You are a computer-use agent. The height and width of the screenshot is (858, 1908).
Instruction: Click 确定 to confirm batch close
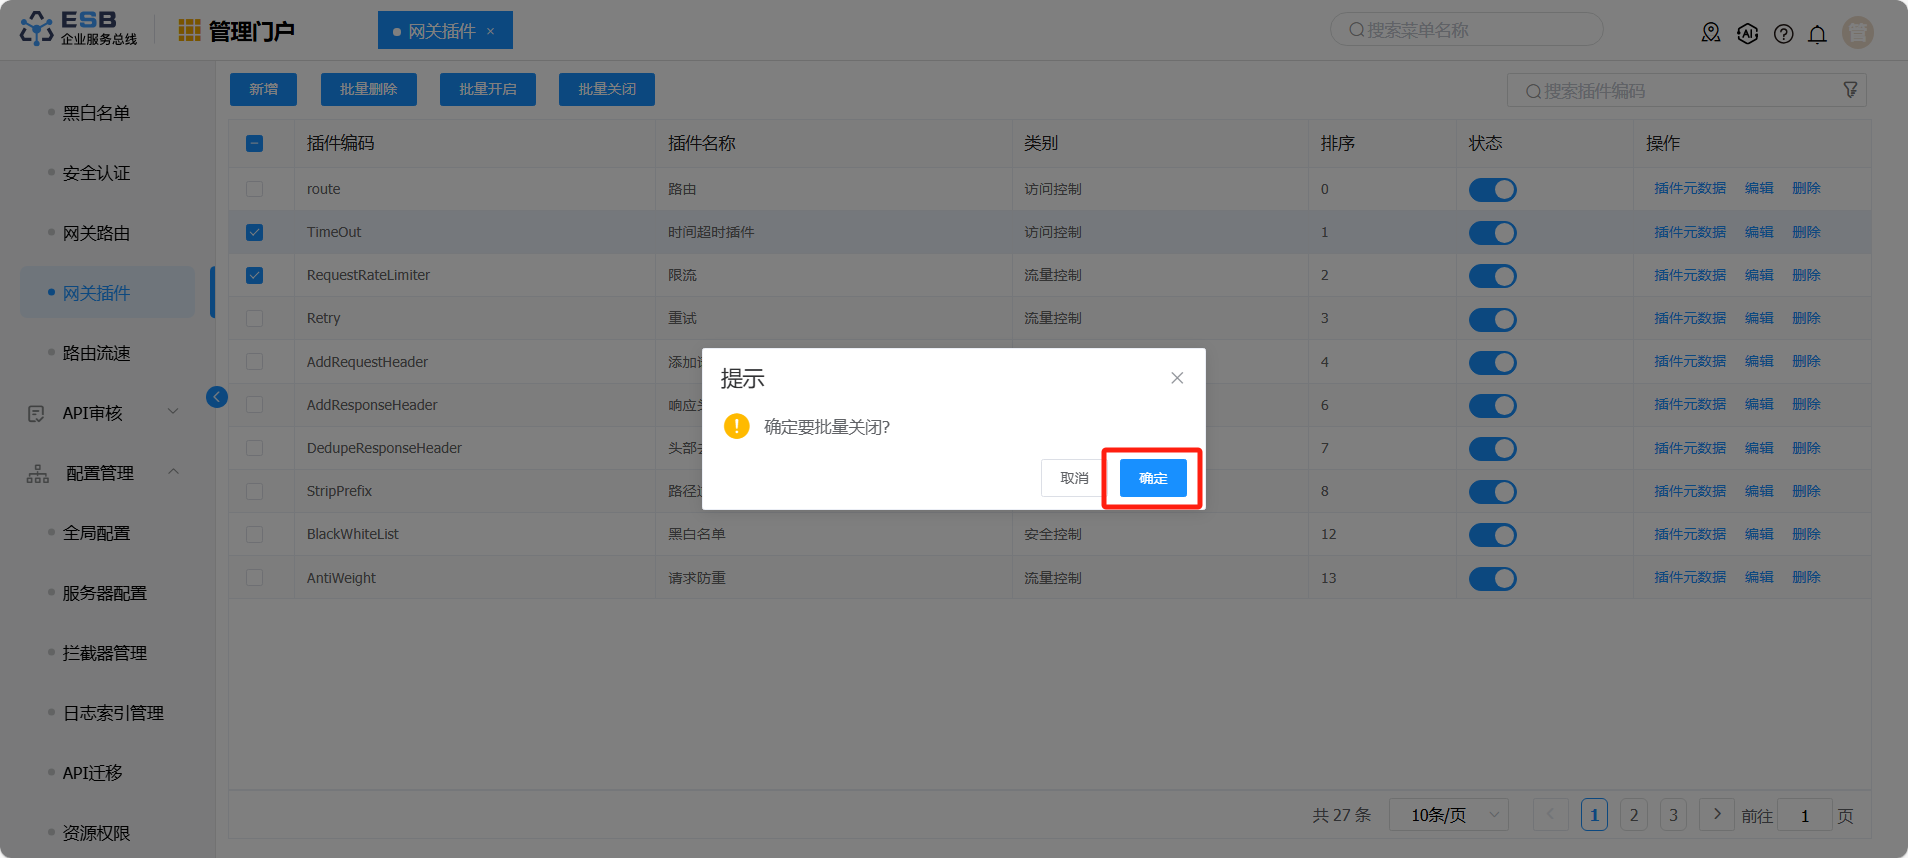[x=1152, y=478]
